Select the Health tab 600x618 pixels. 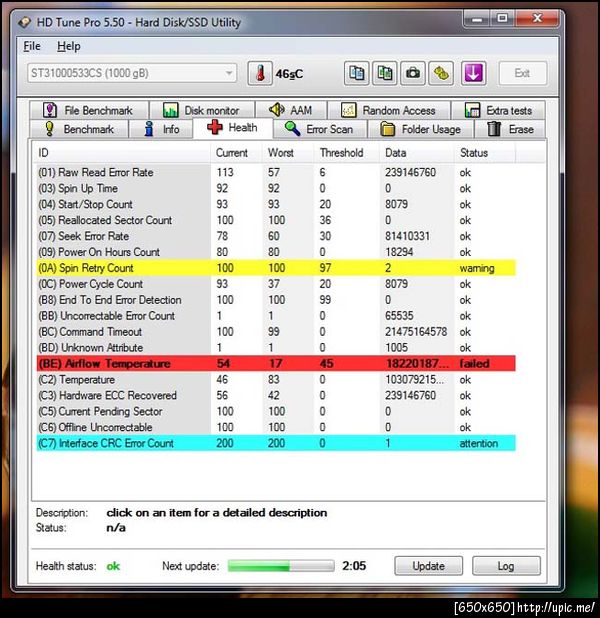(233, 128)
